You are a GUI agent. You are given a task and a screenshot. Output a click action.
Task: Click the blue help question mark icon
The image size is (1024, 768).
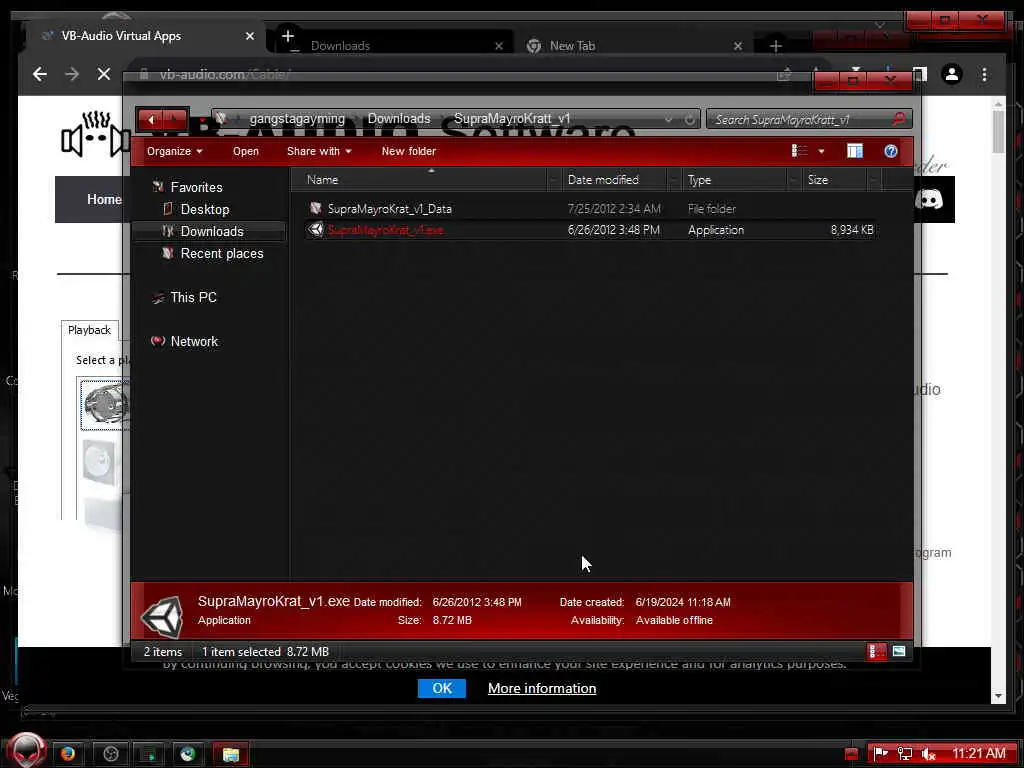pyautogui.click(x=891, y=151)
